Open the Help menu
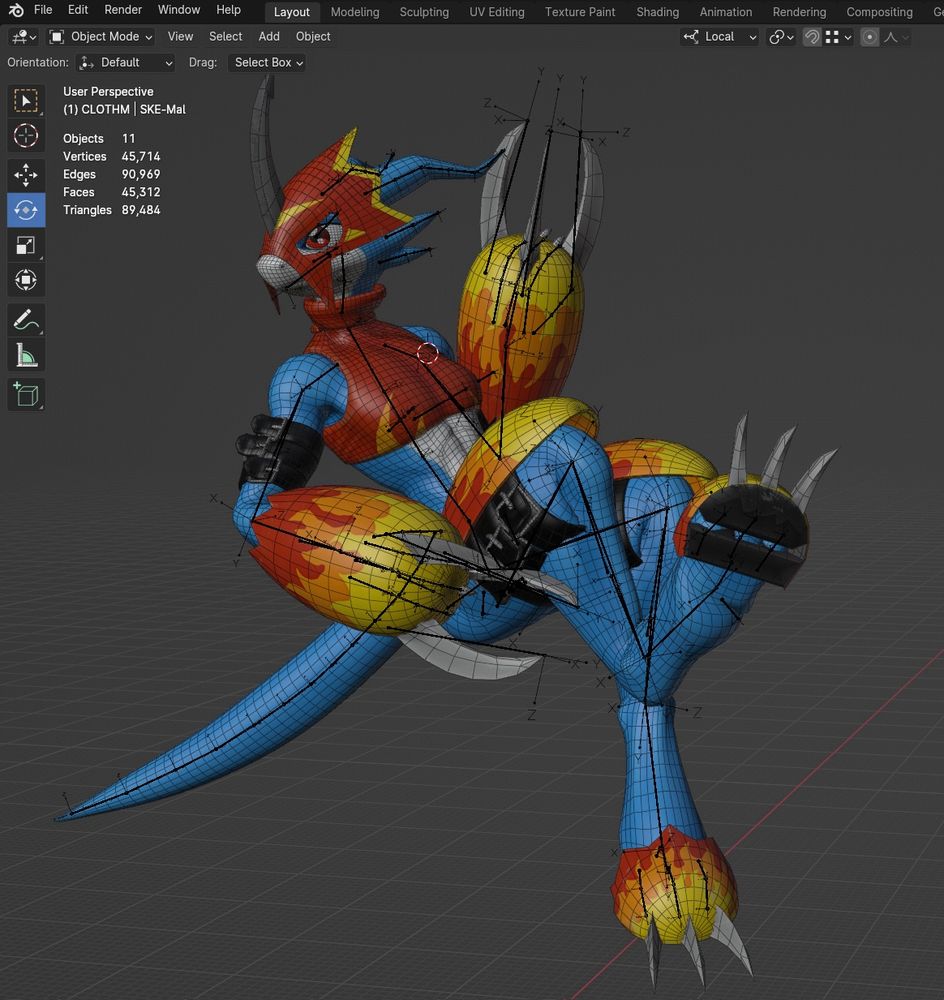 click(x=228, y=10)
